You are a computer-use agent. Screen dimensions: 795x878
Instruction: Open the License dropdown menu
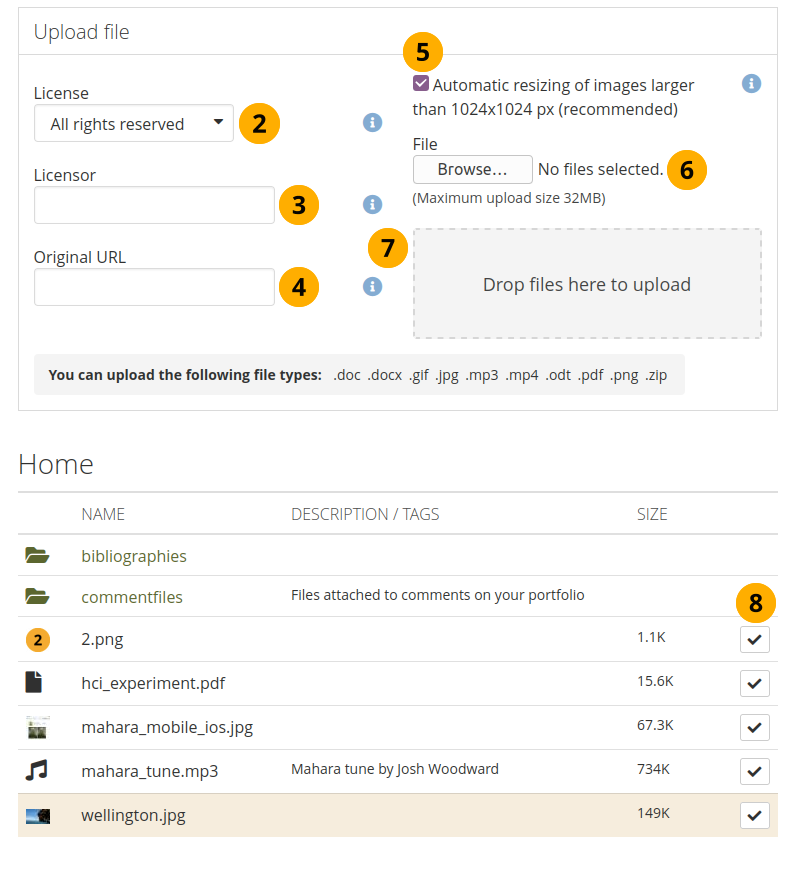134,124
